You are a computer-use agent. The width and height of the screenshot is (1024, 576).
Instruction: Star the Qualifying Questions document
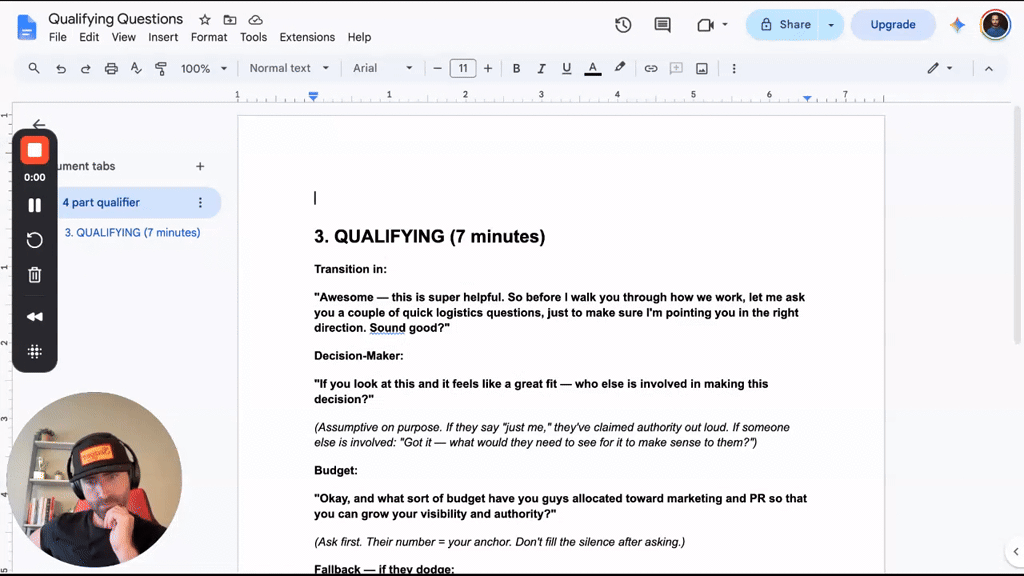(x=204, y=20)
